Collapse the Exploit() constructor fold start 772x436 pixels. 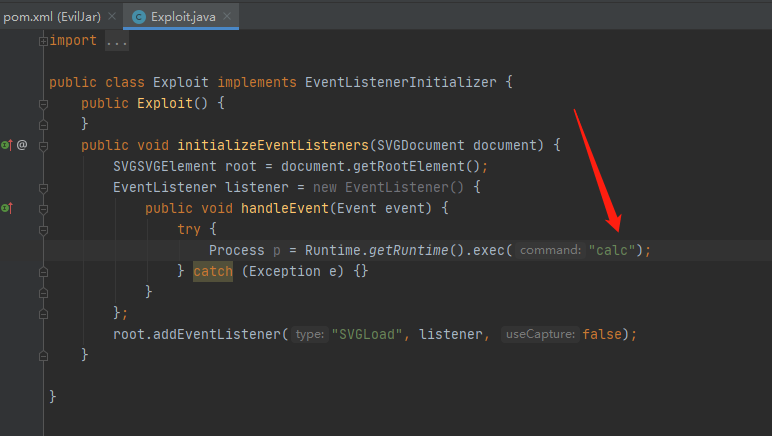43,104
